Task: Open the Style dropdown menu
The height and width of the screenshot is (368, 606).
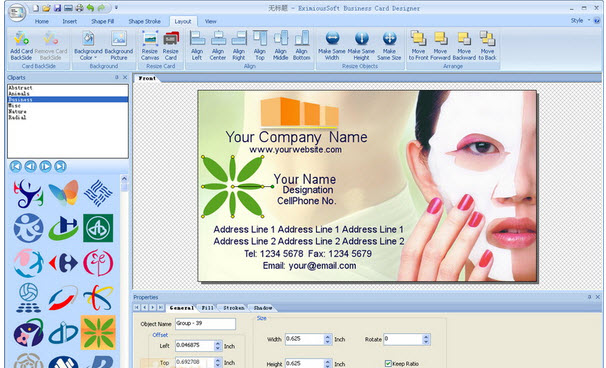Action: click(x=581, y=20)
